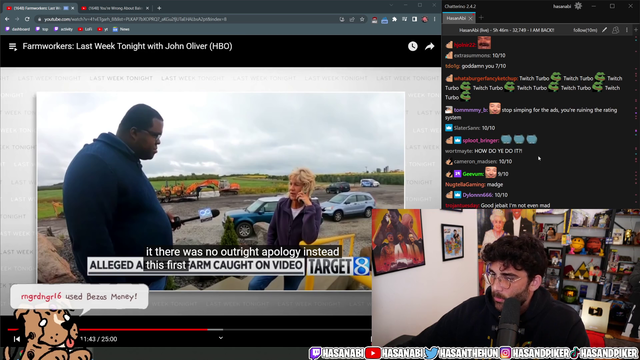Expand the chevron below the video player
The image size is (640, 360).
[220, 338]
